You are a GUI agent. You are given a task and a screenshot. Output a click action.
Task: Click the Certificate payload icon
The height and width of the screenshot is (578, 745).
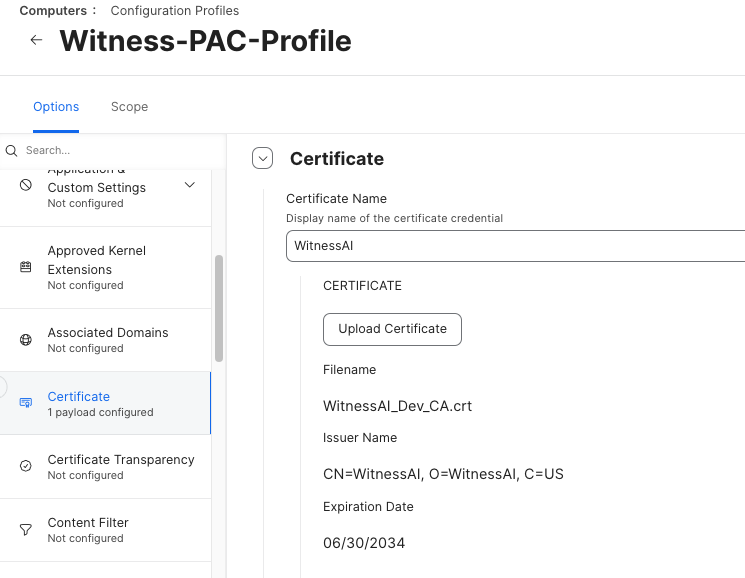point(26,403)
